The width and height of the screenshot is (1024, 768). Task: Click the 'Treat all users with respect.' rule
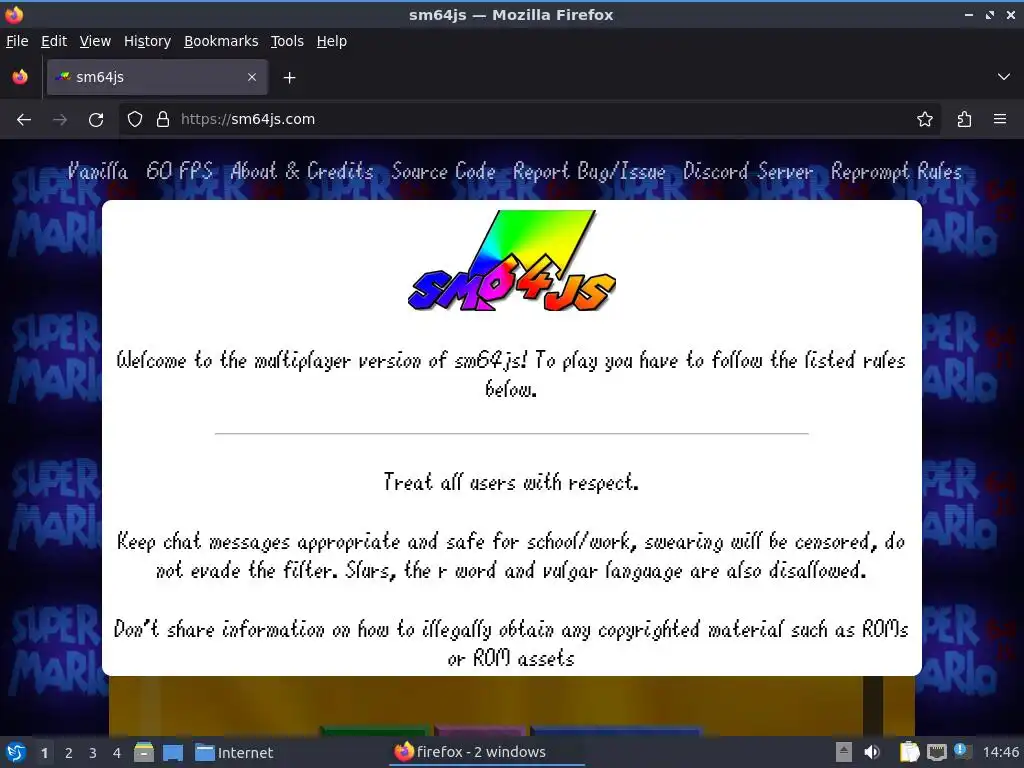tap(511, 482)
